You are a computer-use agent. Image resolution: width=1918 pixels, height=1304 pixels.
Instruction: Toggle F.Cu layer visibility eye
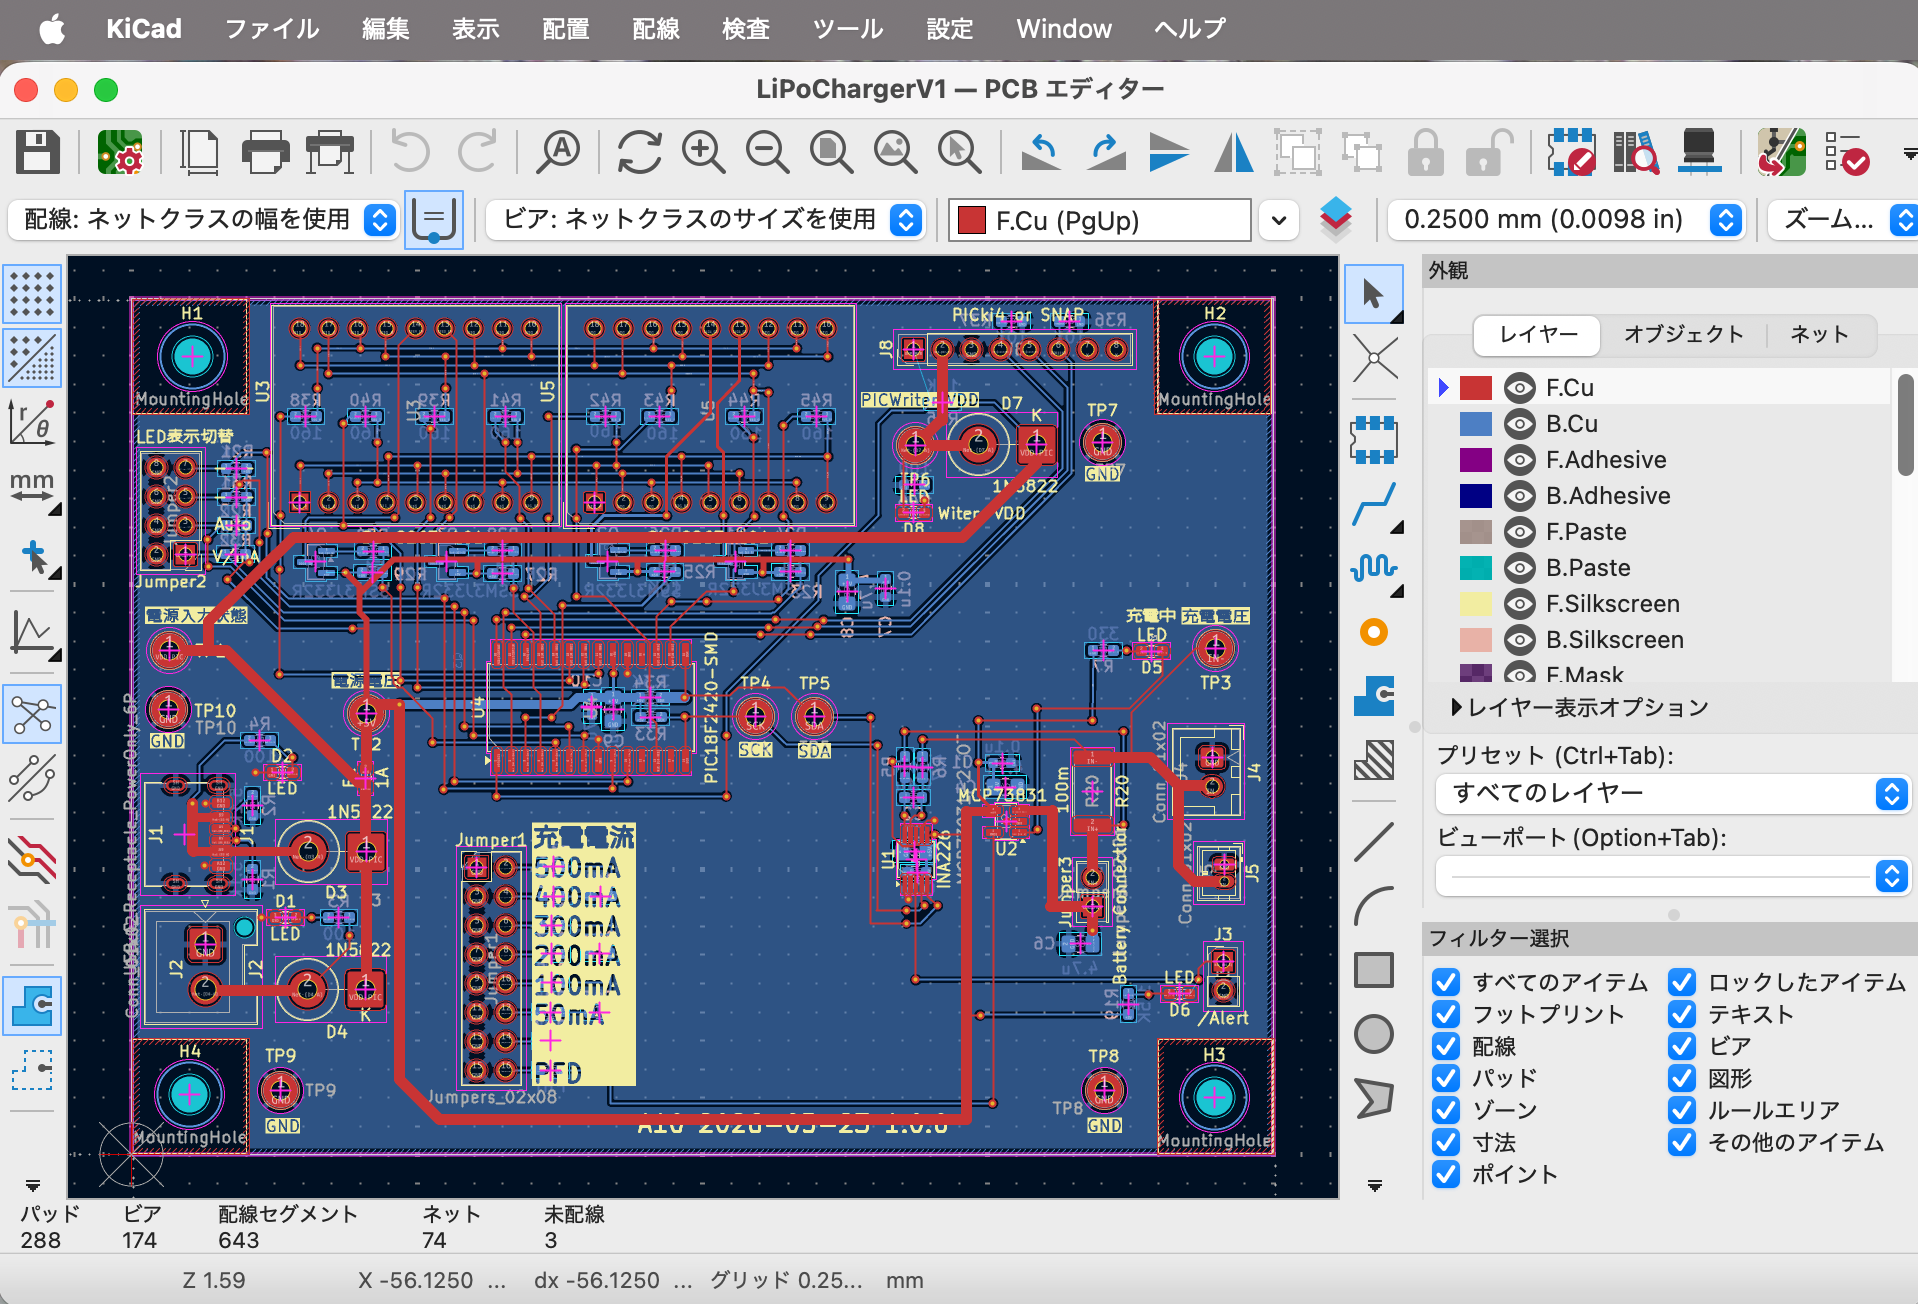click(1520, 388)
